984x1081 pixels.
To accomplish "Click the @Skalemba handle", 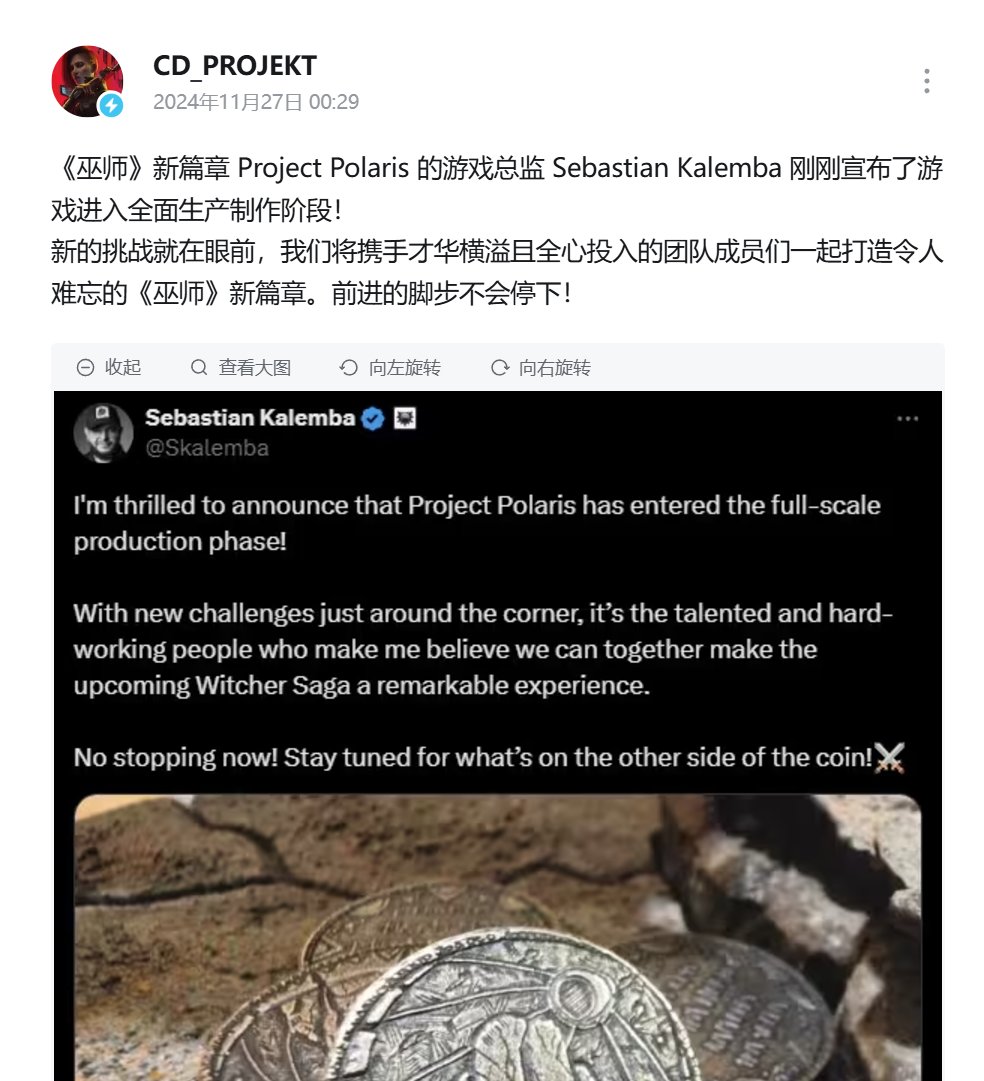I will coord(207,448).
